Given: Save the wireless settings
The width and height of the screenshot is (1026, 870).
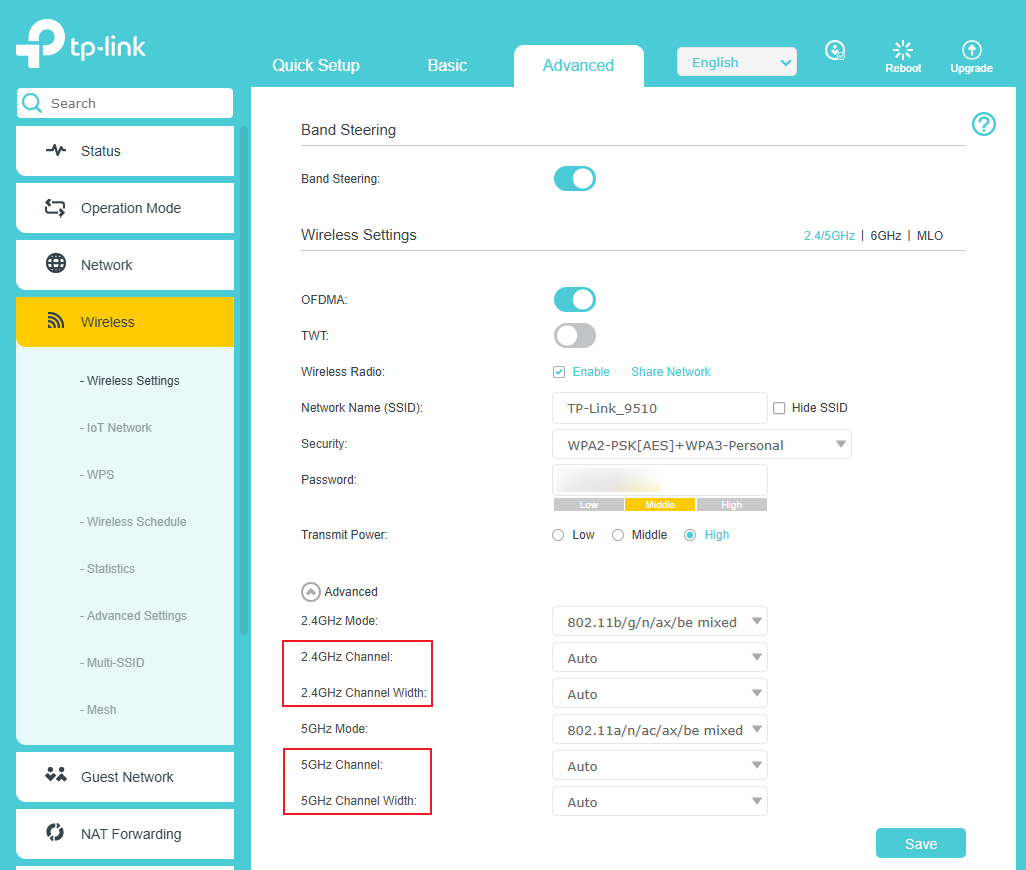Looking at the screenshot, I should click(920, 843).
